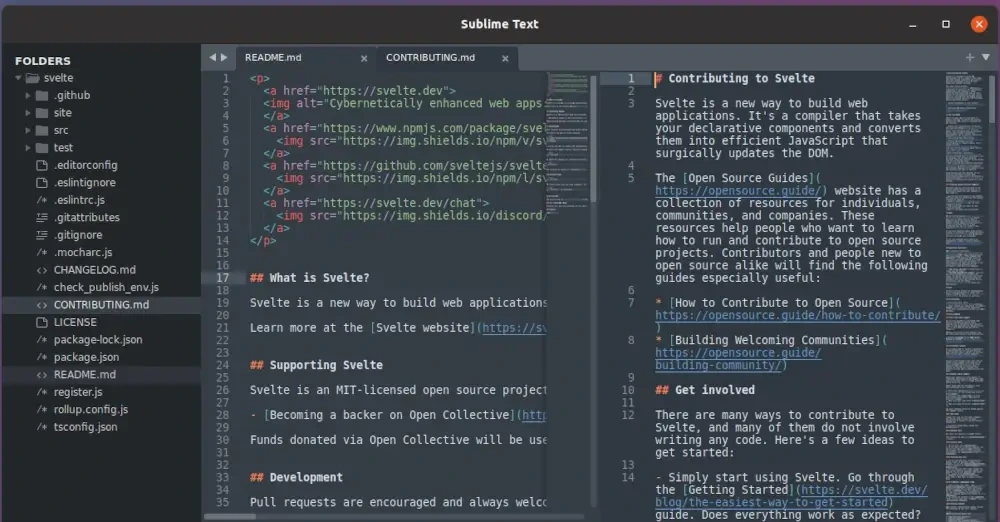Open LICENSE file from the sidebar
Image resolution: width=1000 pixels, height=522 pixels.
tap(75, 322)
